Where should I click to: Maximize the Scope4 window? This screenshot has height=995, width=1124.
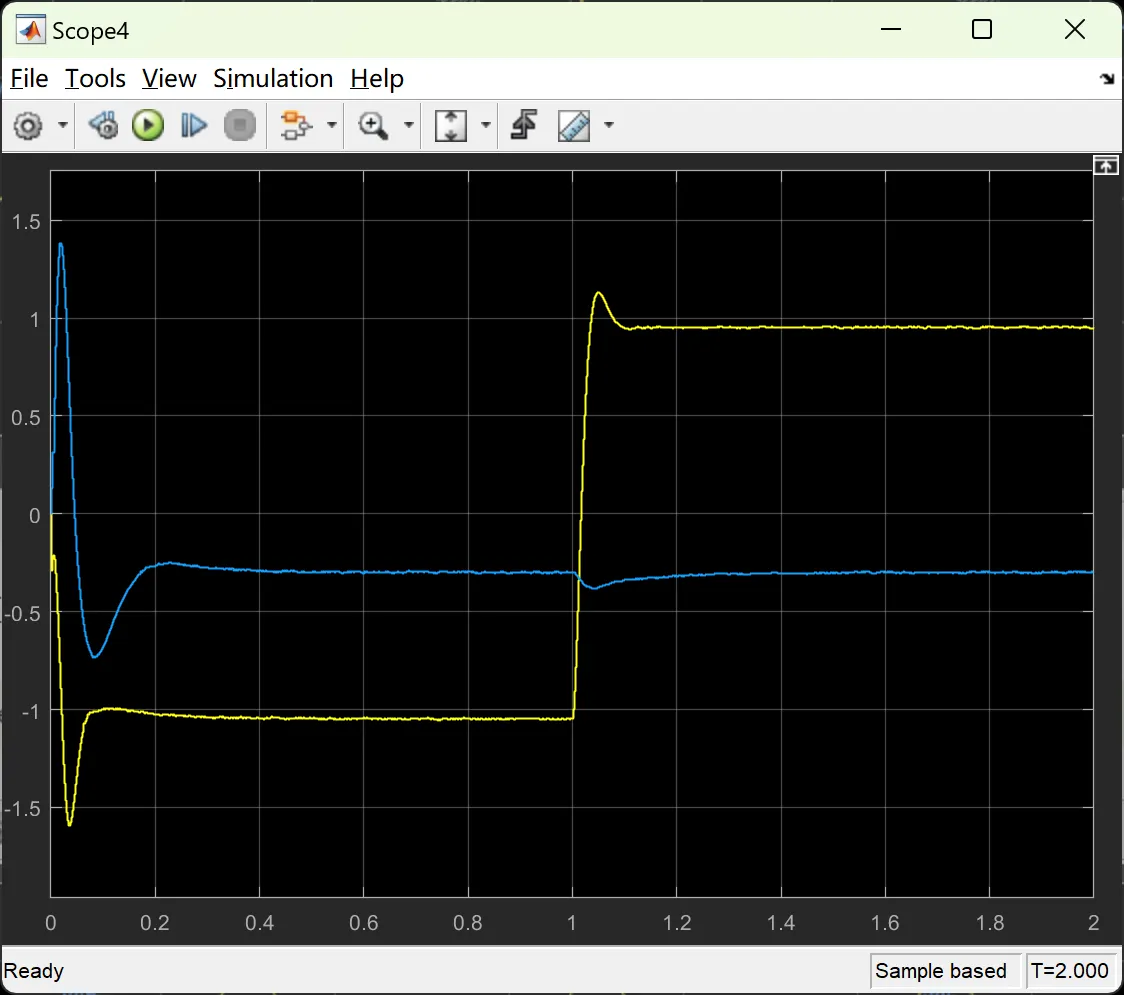pyautogui.click(x=981, y=29)
